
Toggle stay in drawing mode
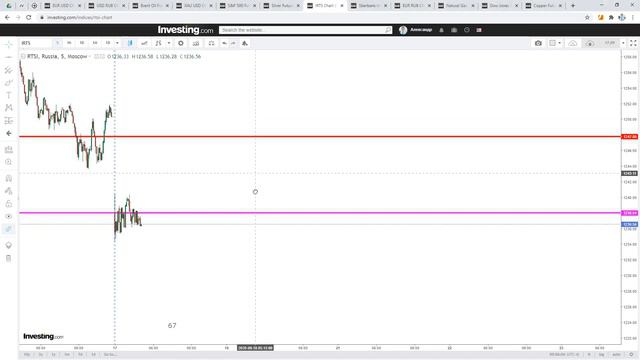point(9,191)
